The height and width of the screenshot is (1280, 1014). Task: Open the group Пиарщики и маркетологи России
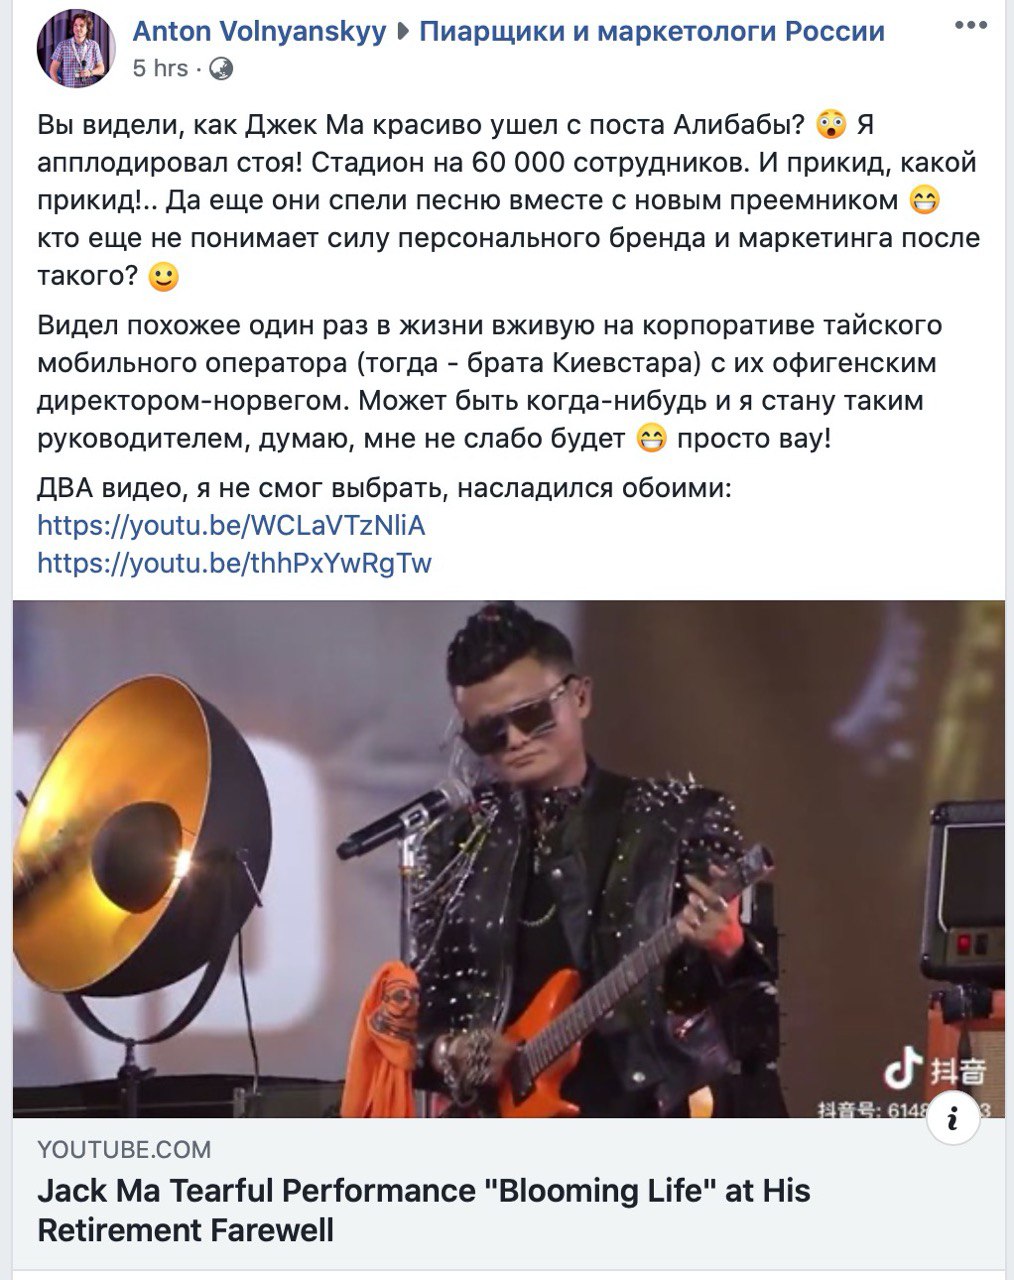pyautogui.click(x=652, y=31)
